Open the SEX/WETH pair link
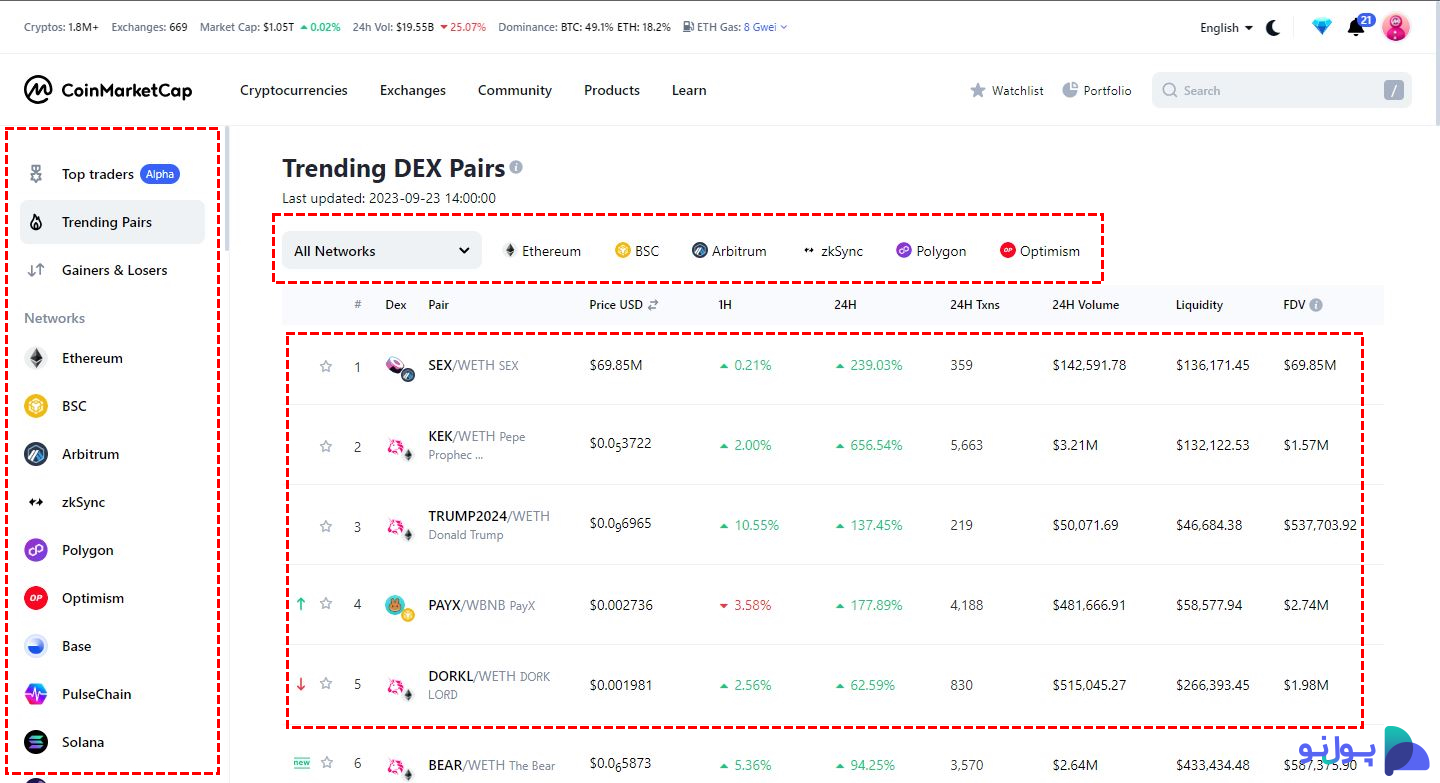This screenshot has height=783, width=1440. [x=473, y=365]
